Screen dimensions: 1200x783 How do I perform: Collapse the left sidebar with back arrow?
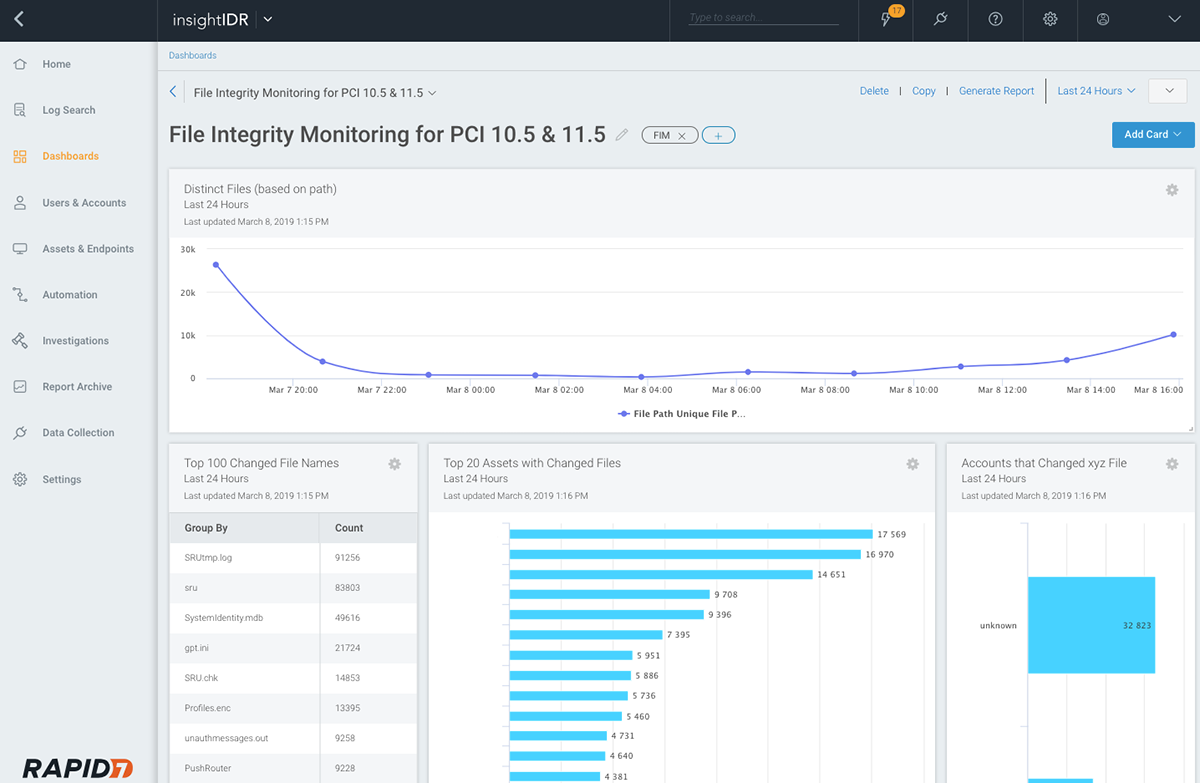[x=20, y=19]
